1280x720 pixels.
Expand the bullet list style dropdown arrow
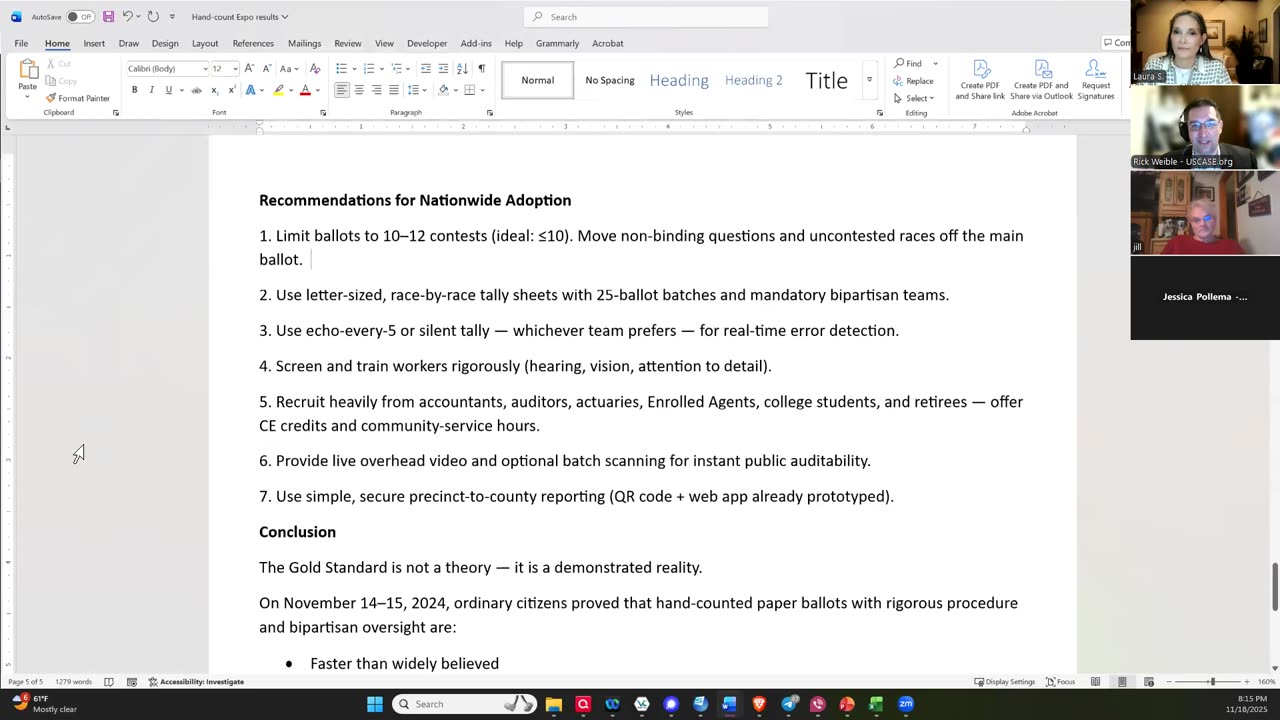(353, 68)
